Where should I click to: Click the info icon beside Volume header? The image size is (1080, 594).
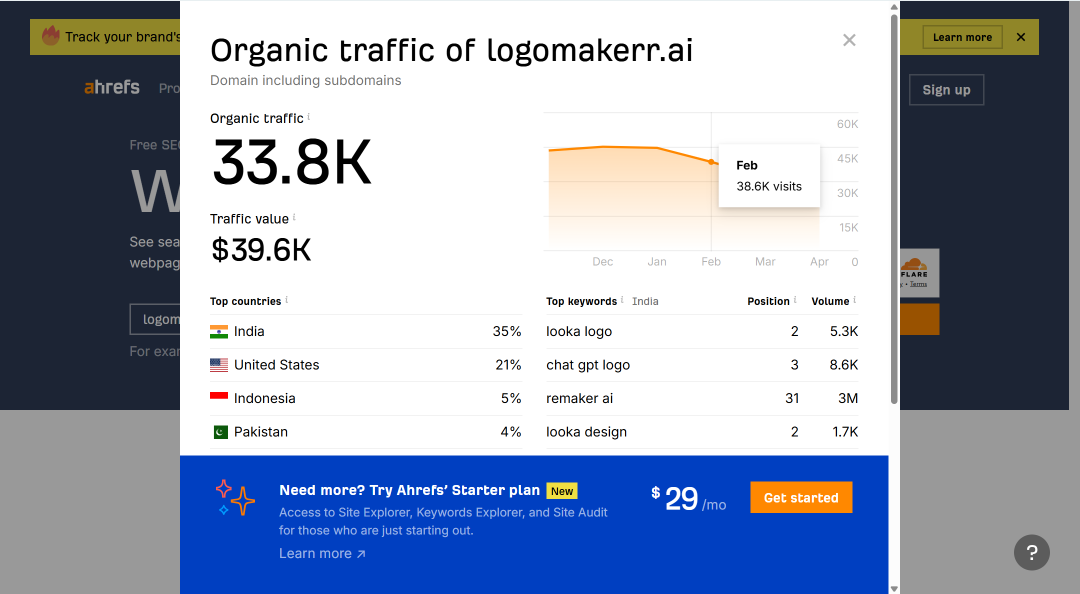tap(855, 300)
